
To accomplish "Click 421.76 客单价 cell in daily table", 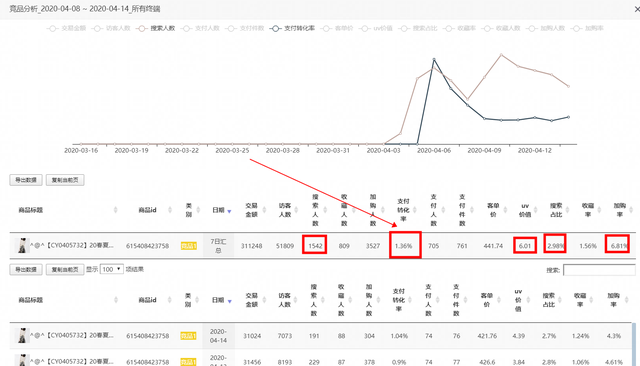I will 487,336.
